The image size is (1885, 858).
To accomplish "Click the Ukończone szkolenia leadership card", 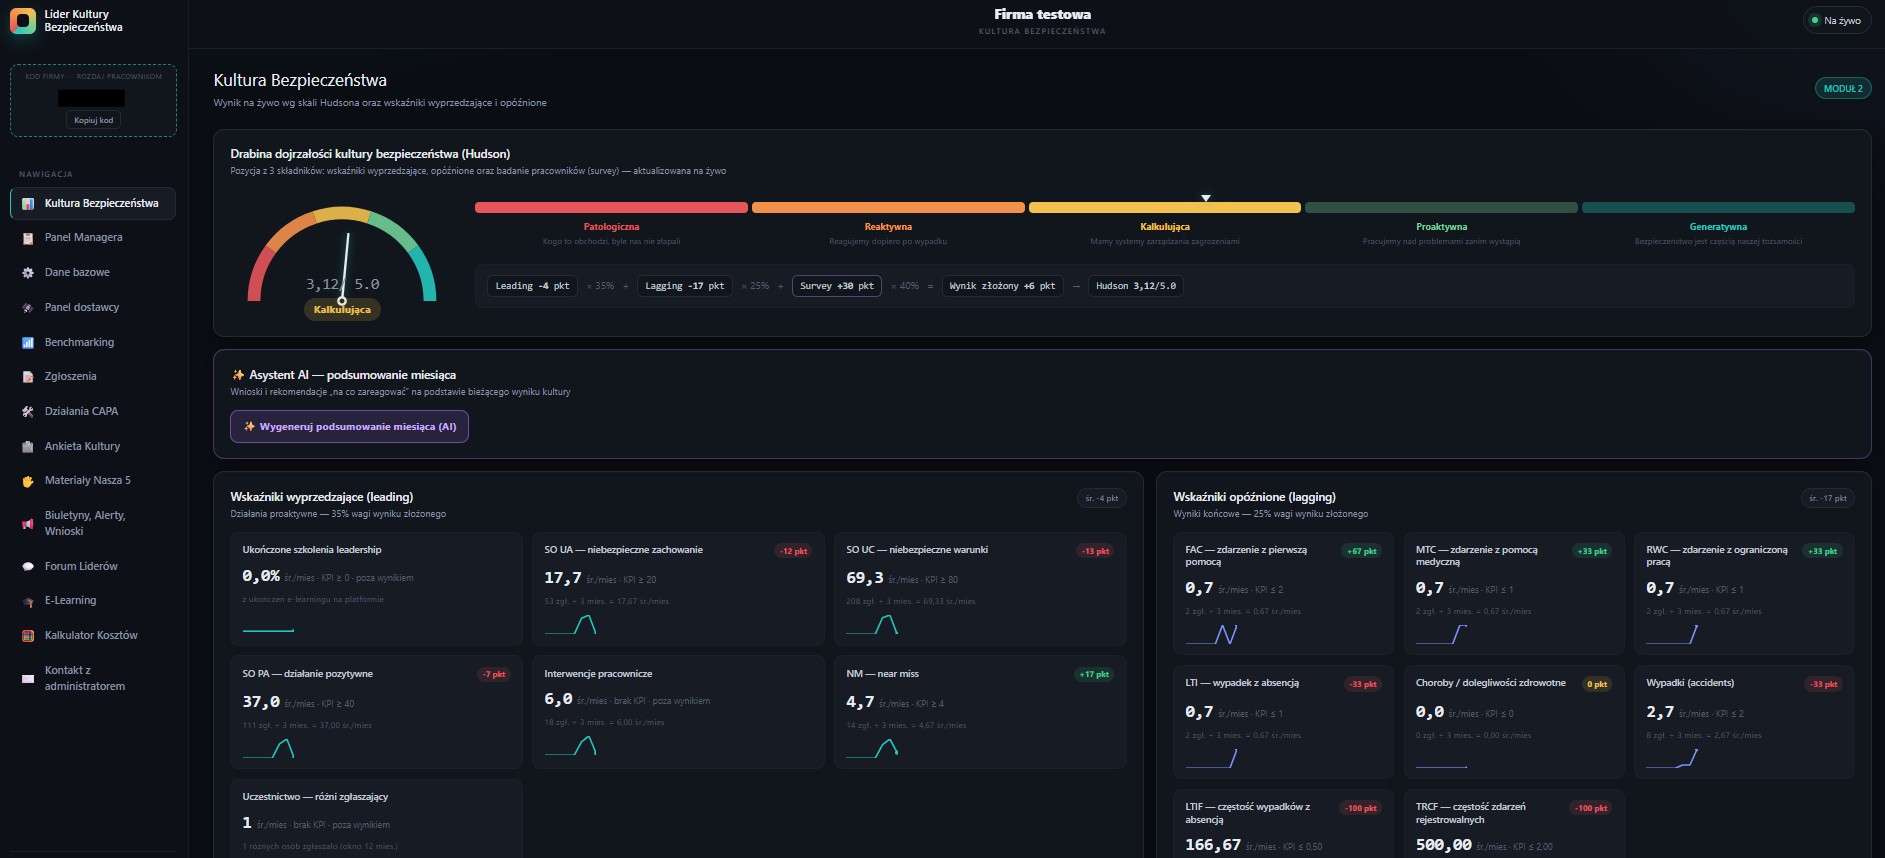I will (376, 588).
